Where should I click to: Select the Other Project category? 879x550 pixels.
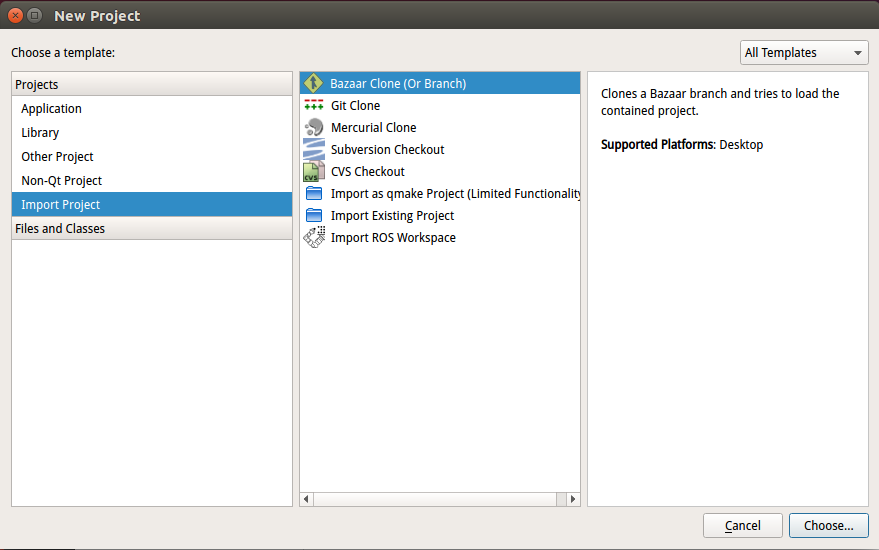click(x=152, y=156)
